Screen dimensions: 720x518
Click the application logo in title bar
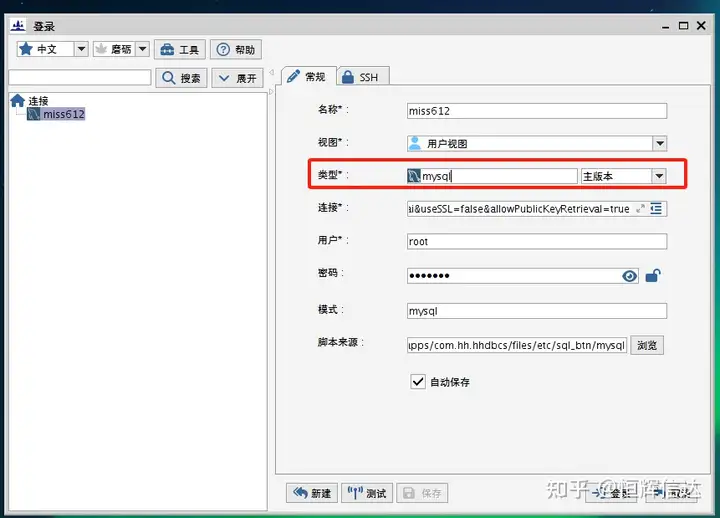click(18, 25)
